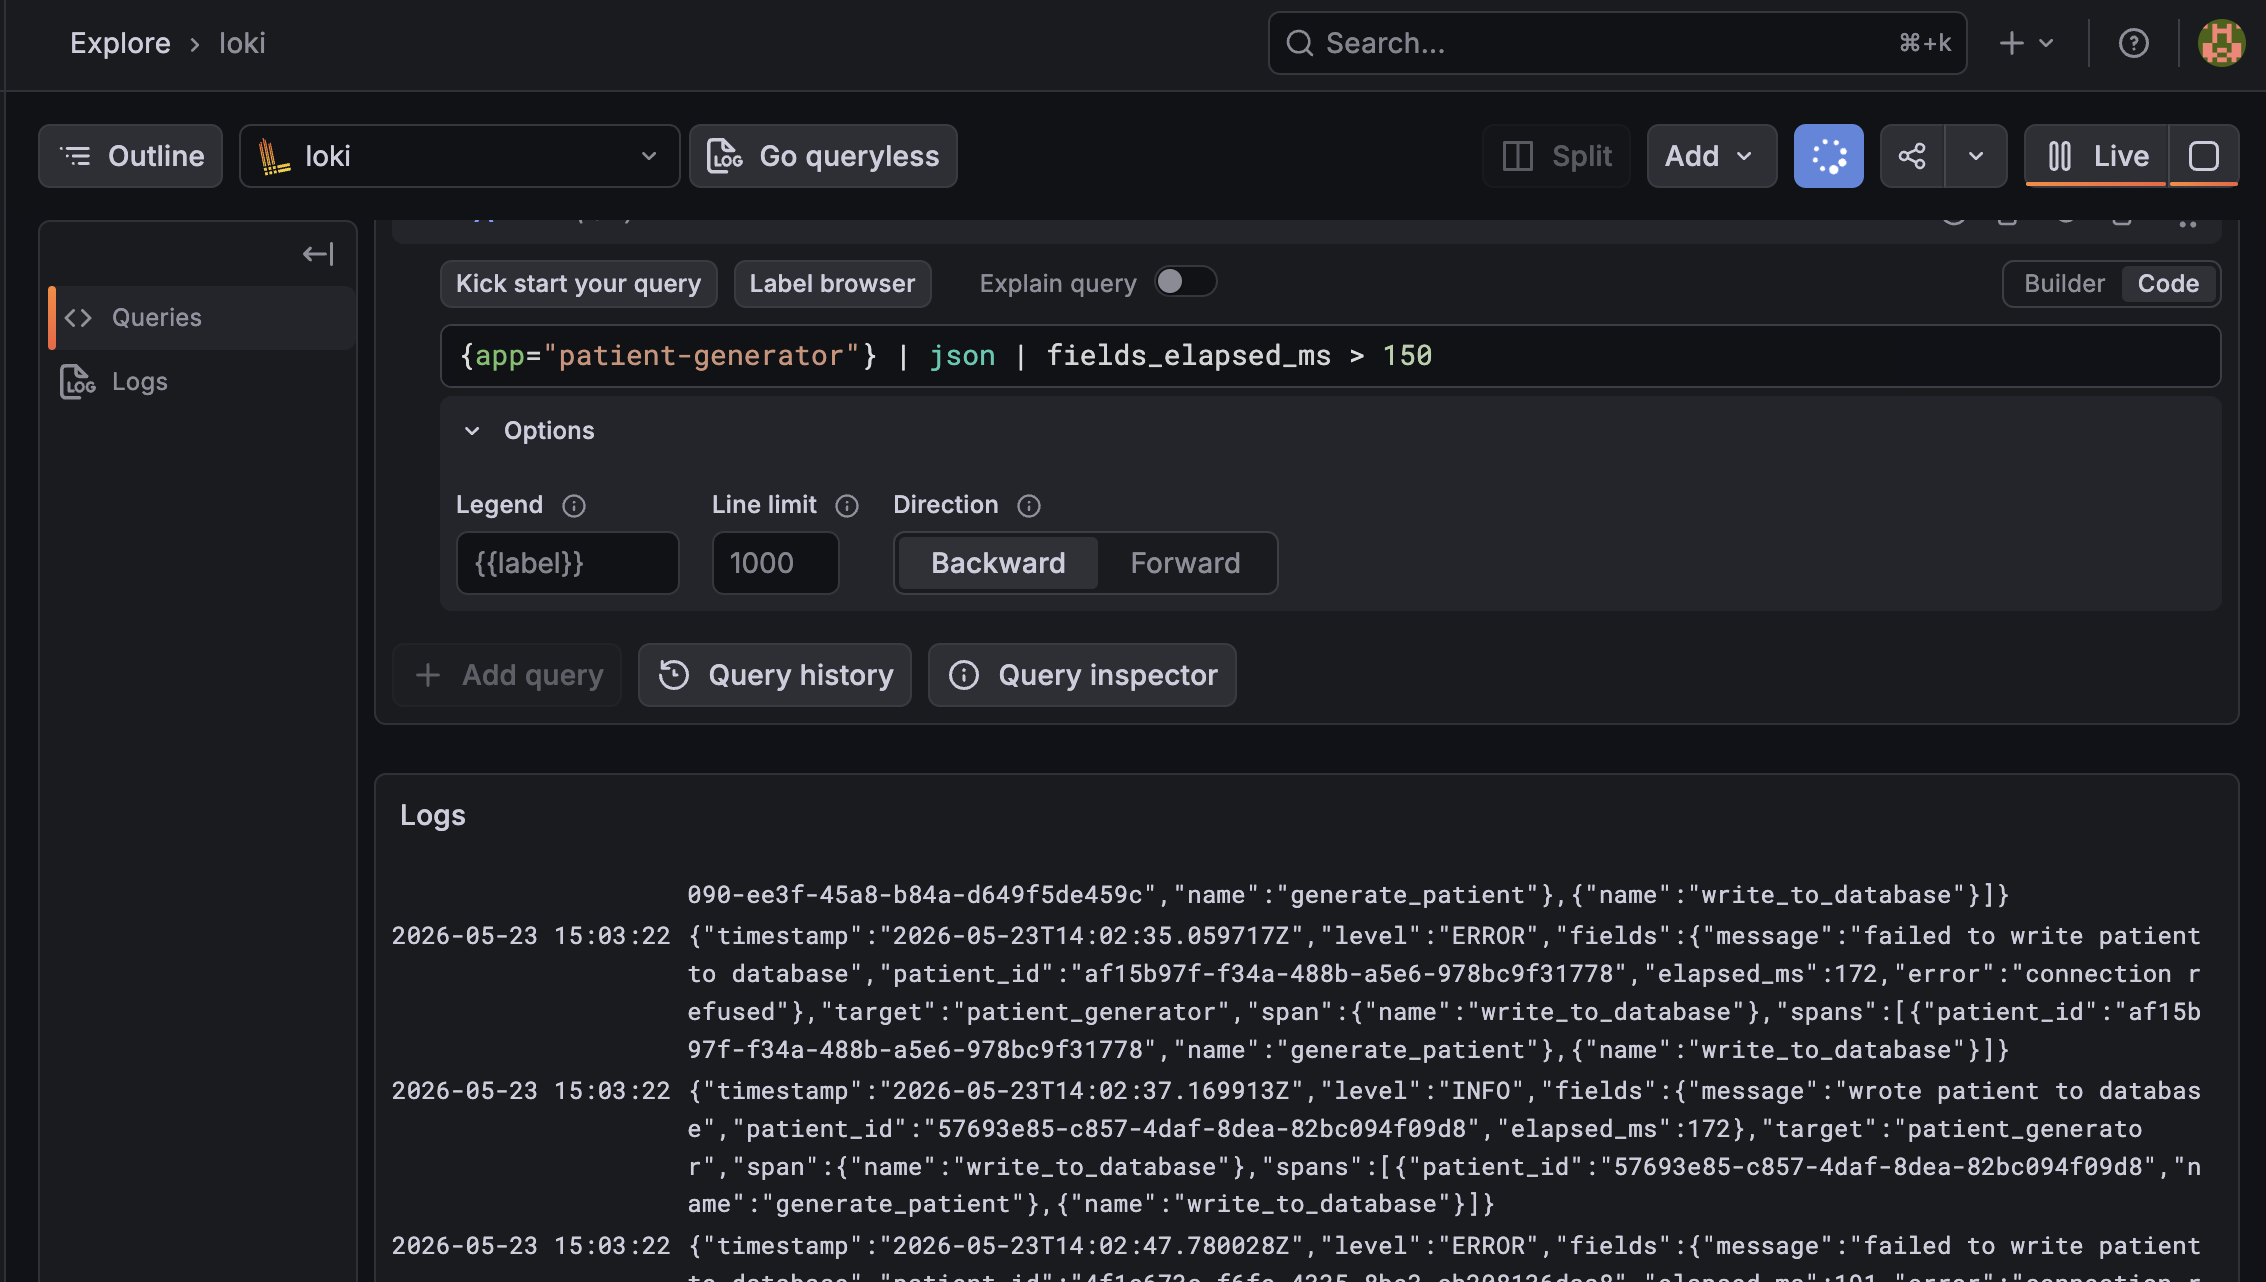Click Line limit info icon
This screenshot has height=1282, width=2266.
[x=847, y=506]
